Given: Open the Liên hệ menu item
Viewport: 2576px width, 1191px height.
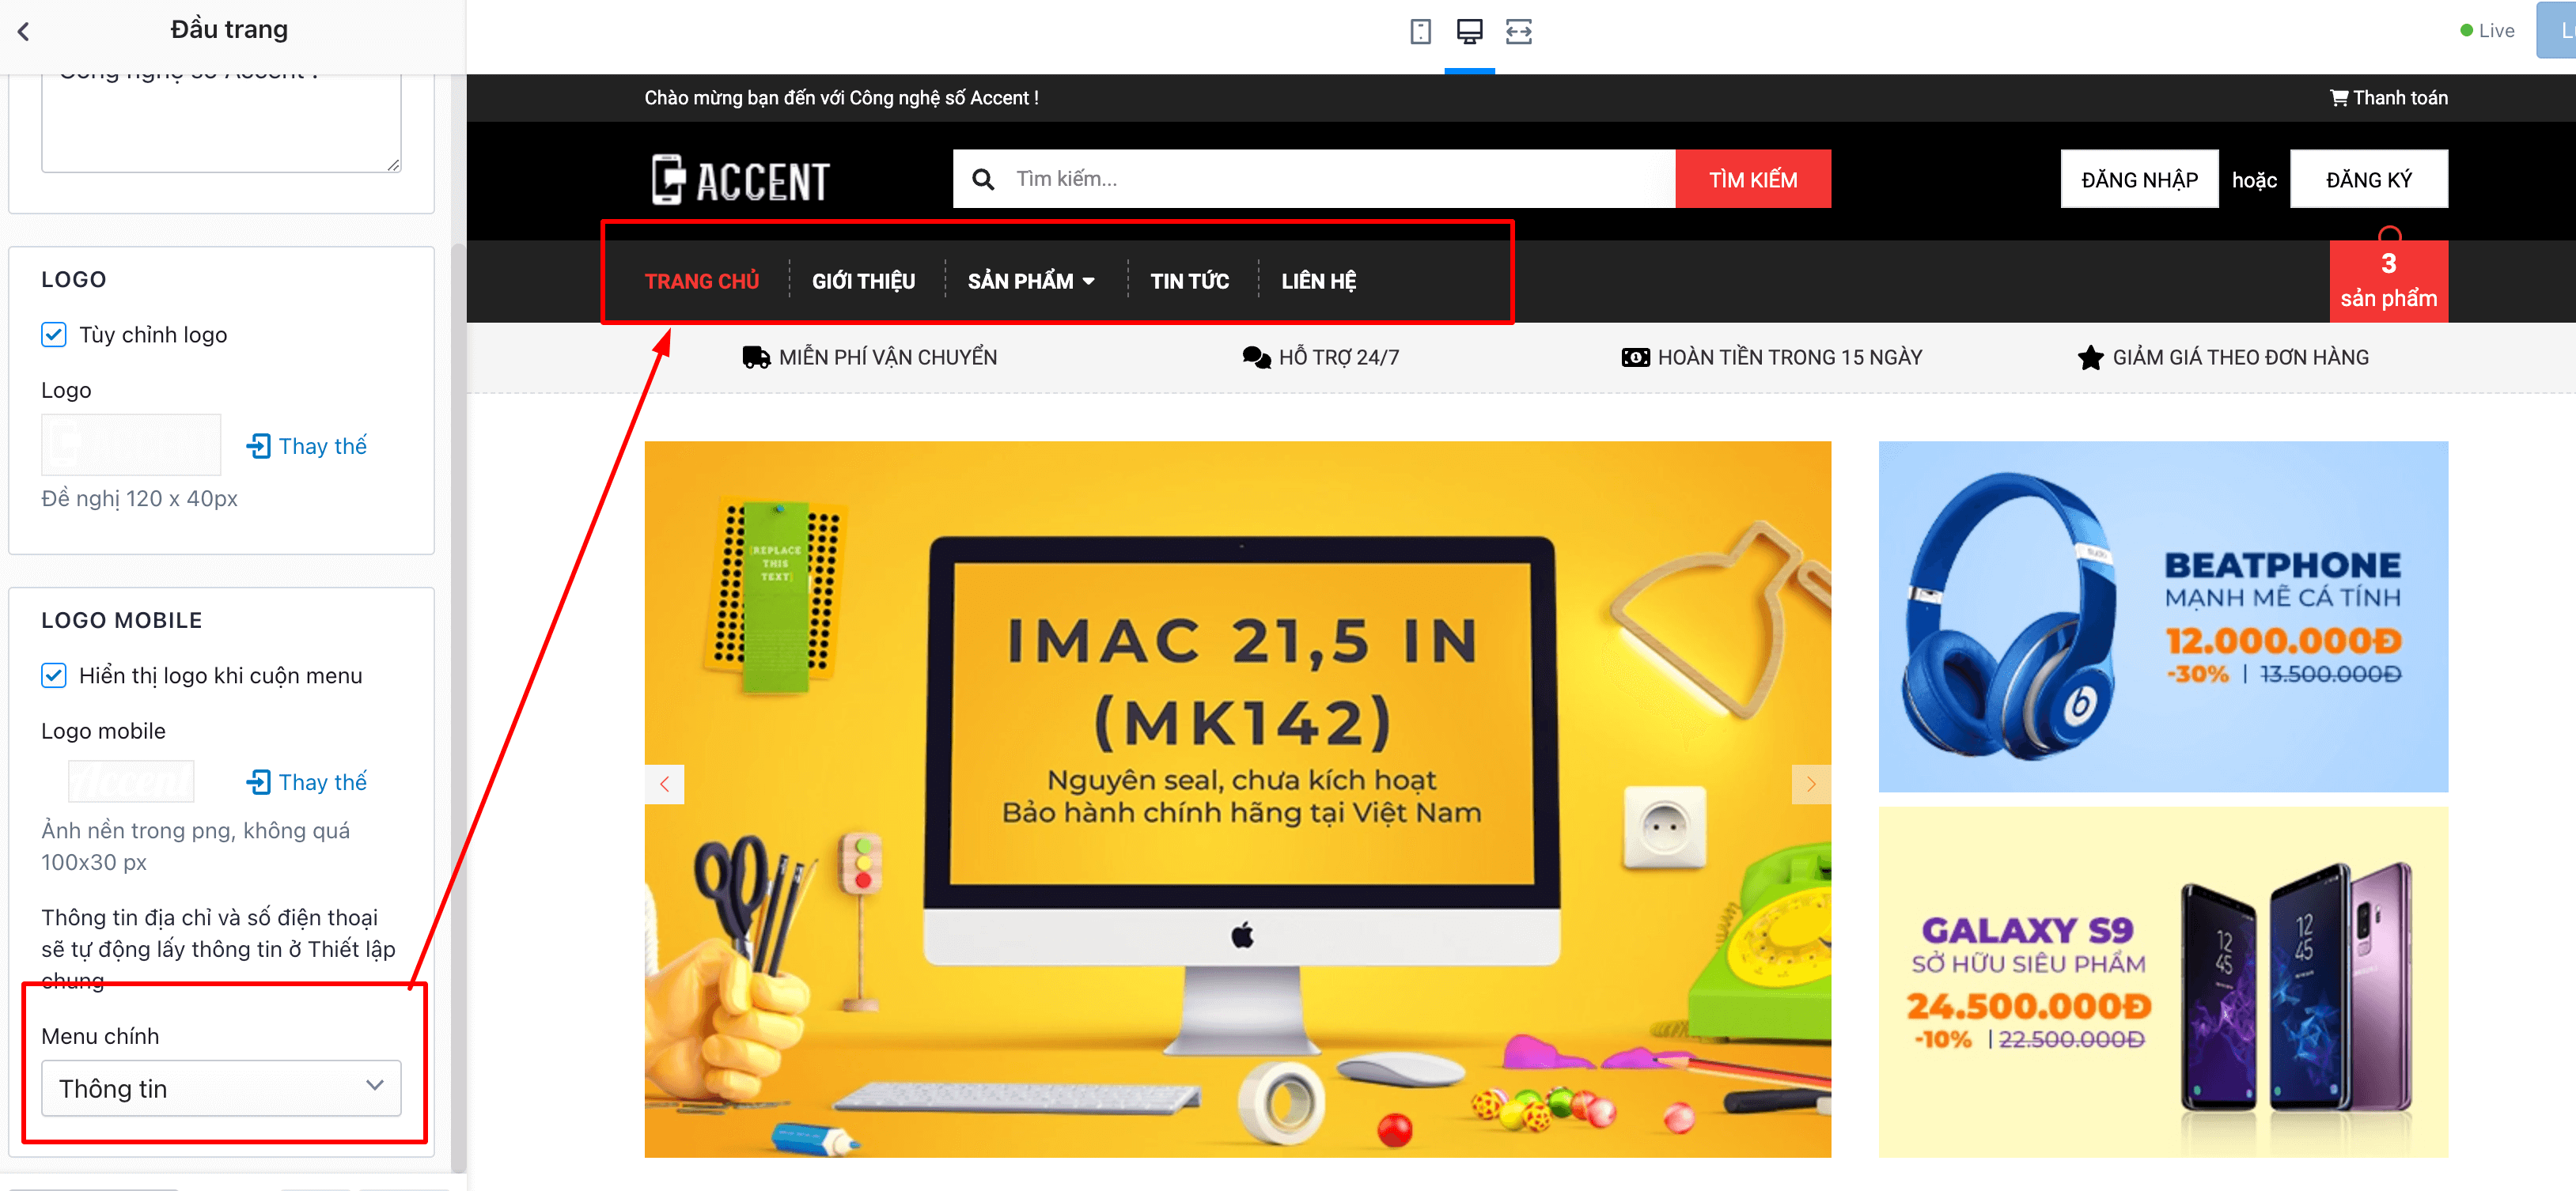Looking at the screenshot, I should pos(1318,281).
